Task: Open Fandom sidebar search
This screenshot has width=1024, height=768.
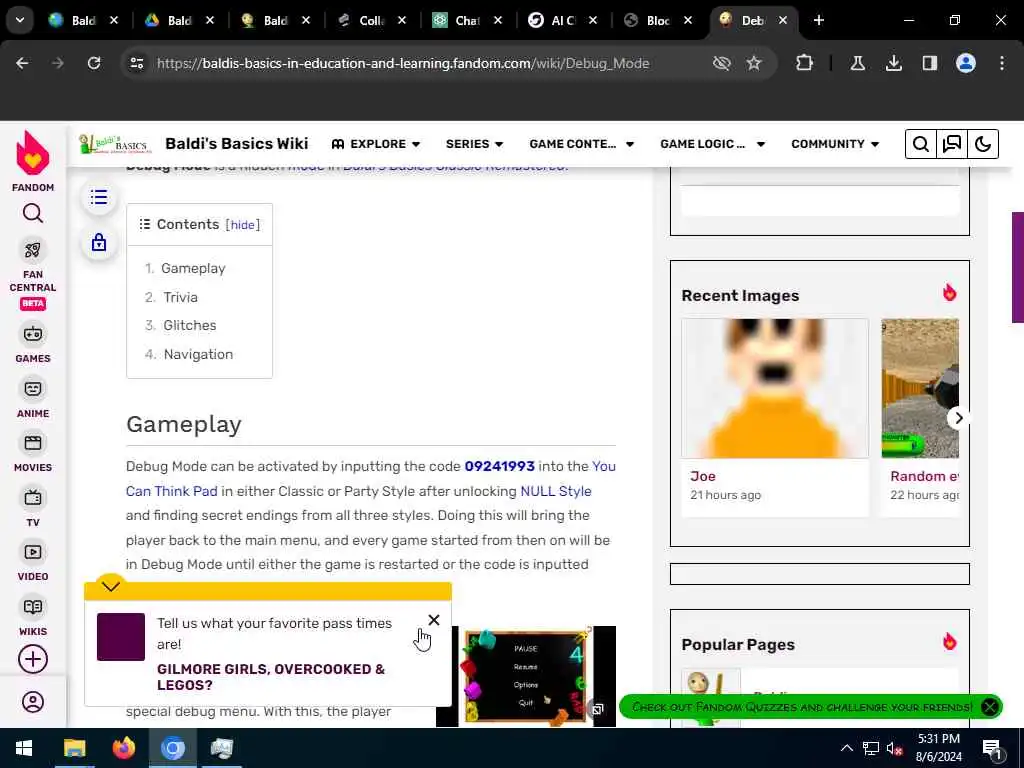Action: (33, 214)
